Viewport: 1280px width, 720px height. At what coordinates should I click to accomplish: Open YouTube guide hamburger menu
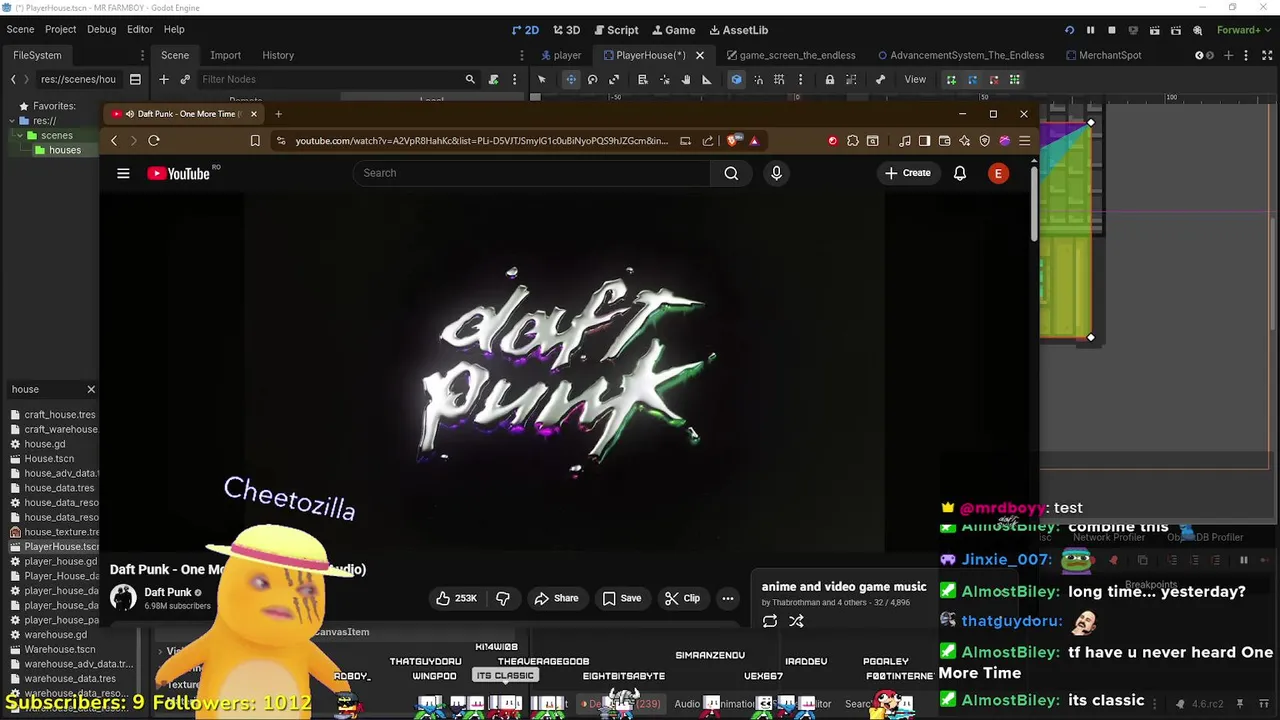pos(123,173)
